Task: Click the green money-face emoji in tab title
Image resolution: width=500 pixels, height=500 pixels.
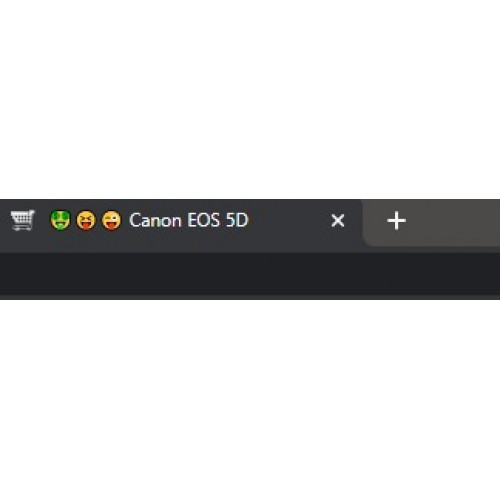Action: 60,220
